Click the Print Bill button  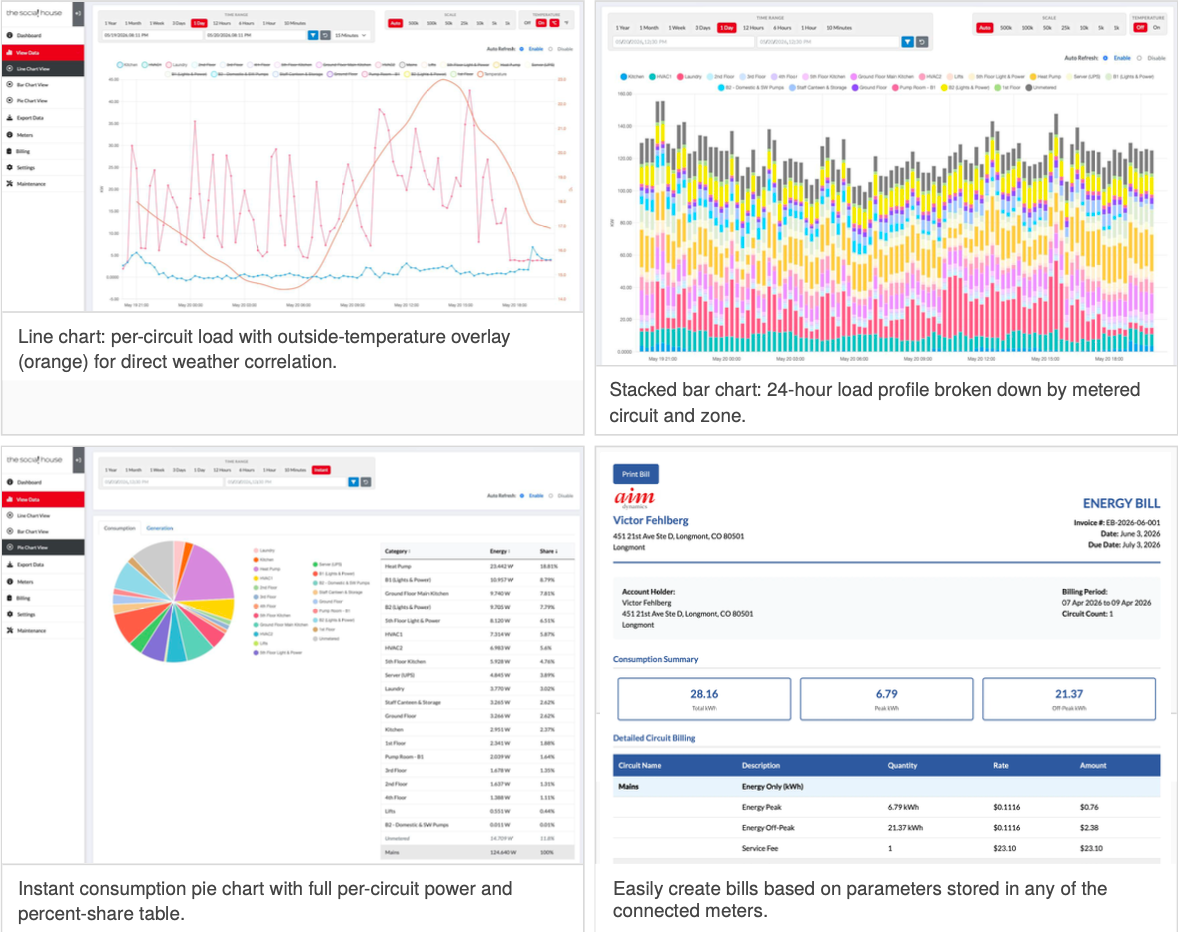click(636, 474)
